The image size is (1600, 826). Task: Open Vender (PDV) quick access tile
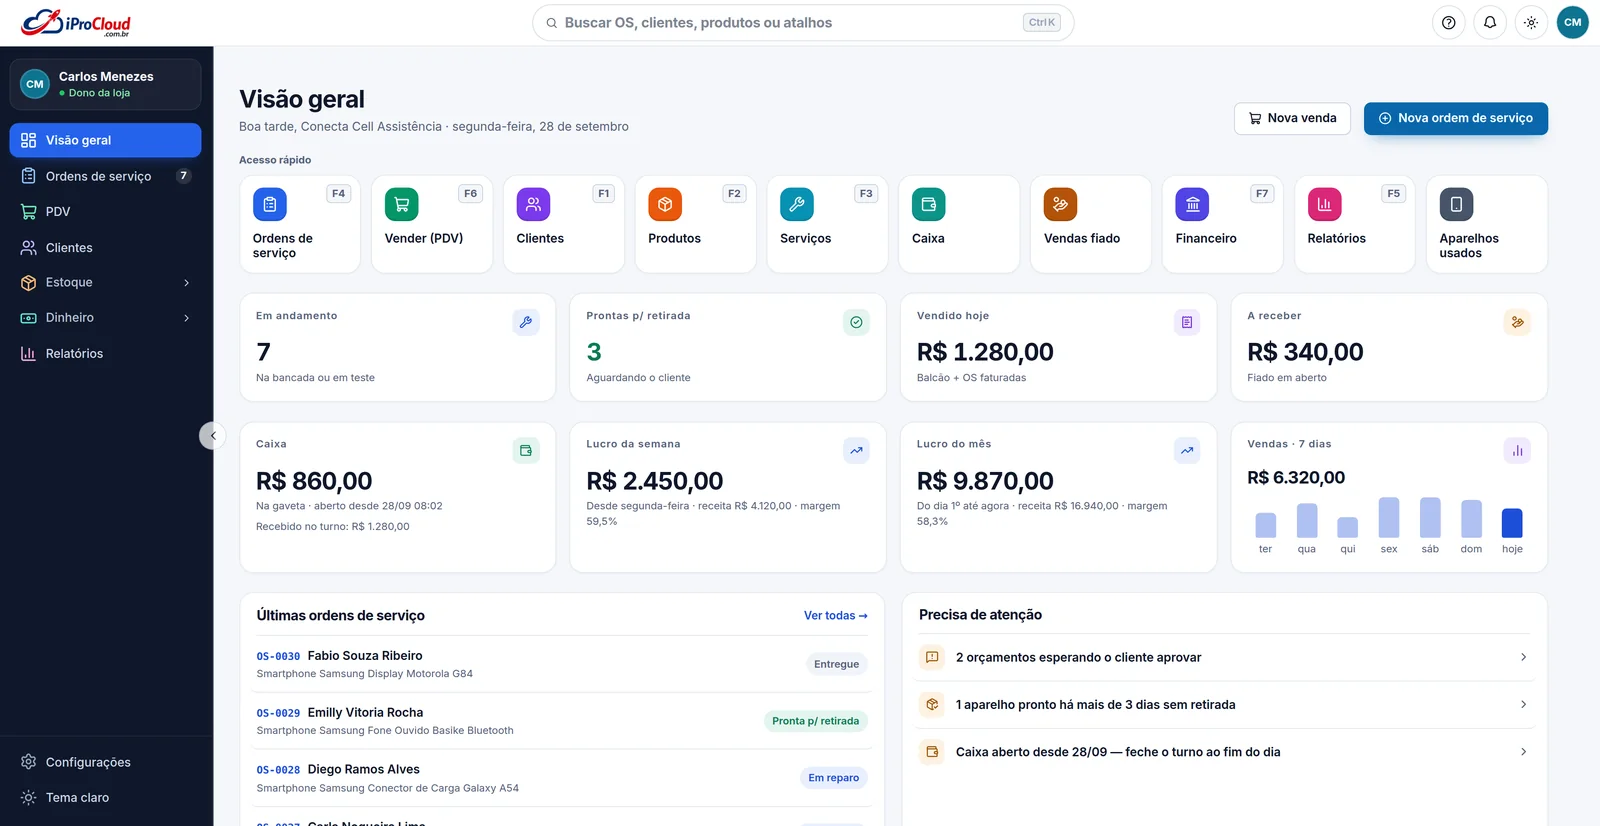coord(432,224)
